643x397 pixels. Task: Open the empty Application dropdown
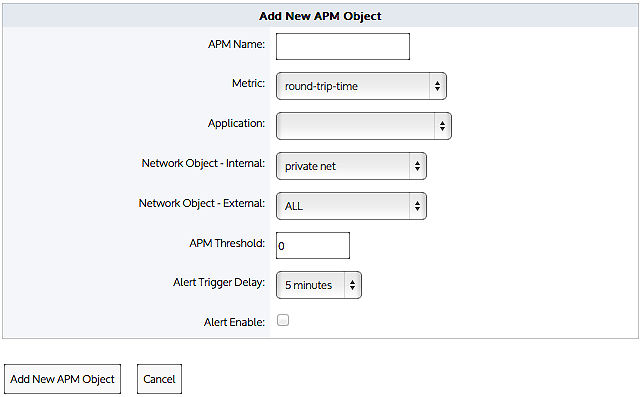(364, 126)
